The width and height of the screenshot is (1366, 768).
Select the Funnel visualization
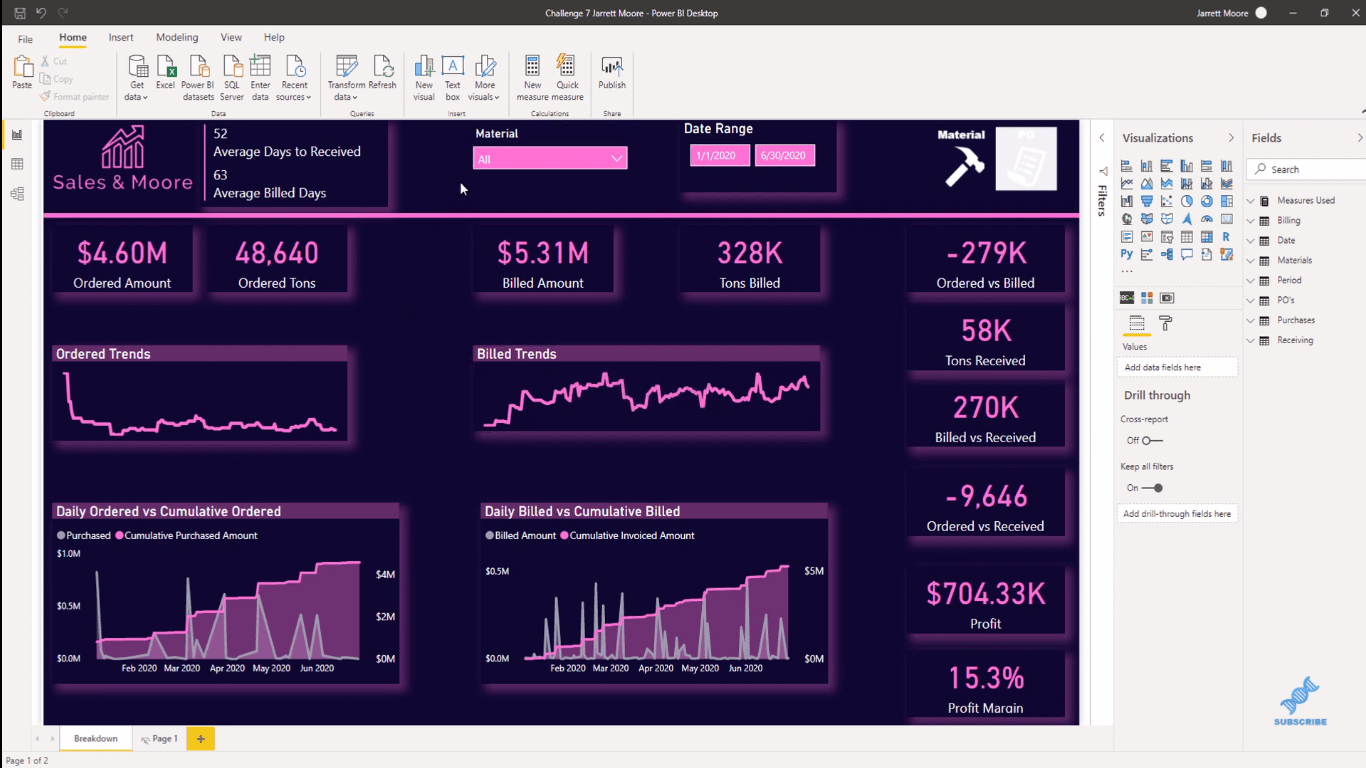click(x=1147, y=201)
